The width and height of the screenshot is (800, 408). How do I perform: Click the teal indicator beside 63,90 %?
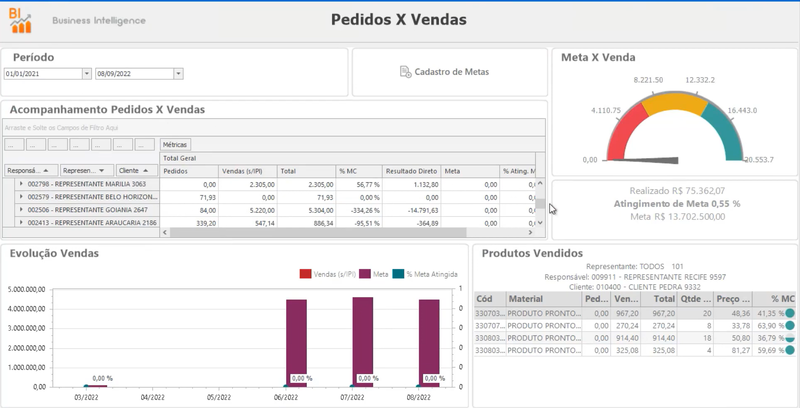pos(790,325)
